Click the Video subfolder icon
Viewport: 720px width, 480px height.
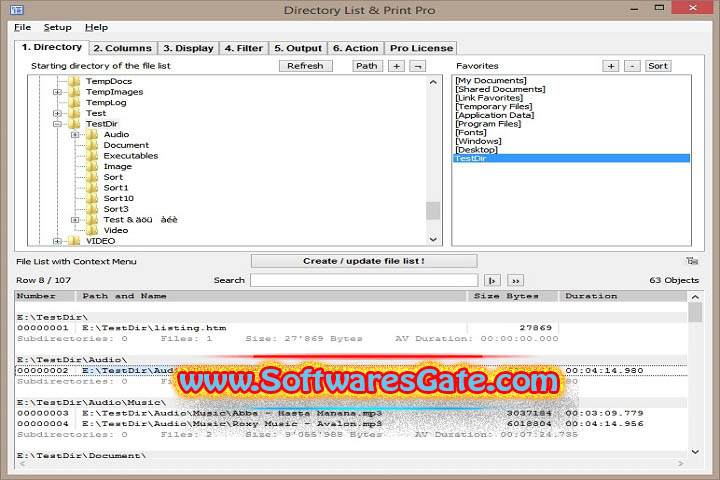click(92, 230)
